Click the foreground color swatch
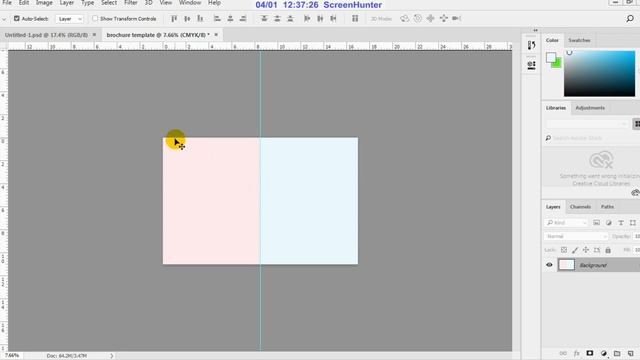The image size is (640, 360). coord(551,57)
